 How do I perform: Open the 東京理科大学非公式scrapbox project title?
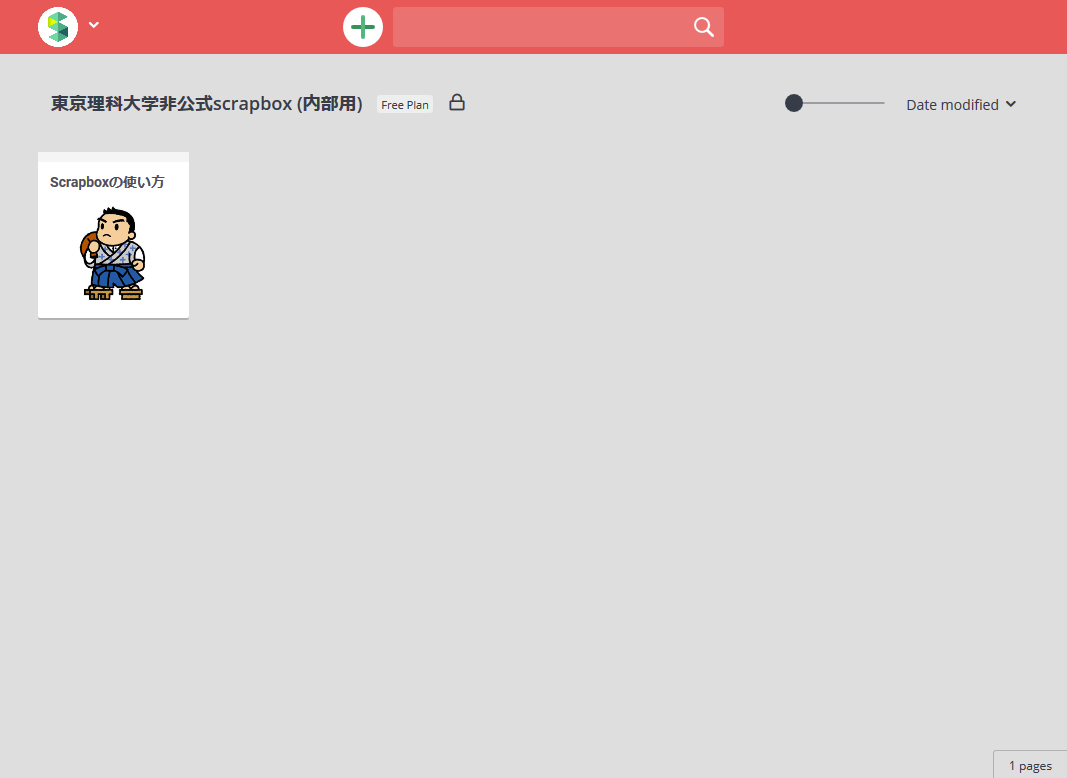click(207, 103)
